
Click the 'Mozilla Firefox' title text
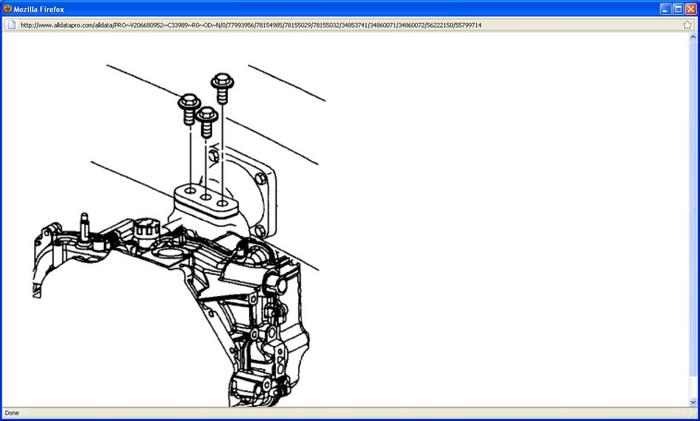pyautogui.click(x=39, y=9)
